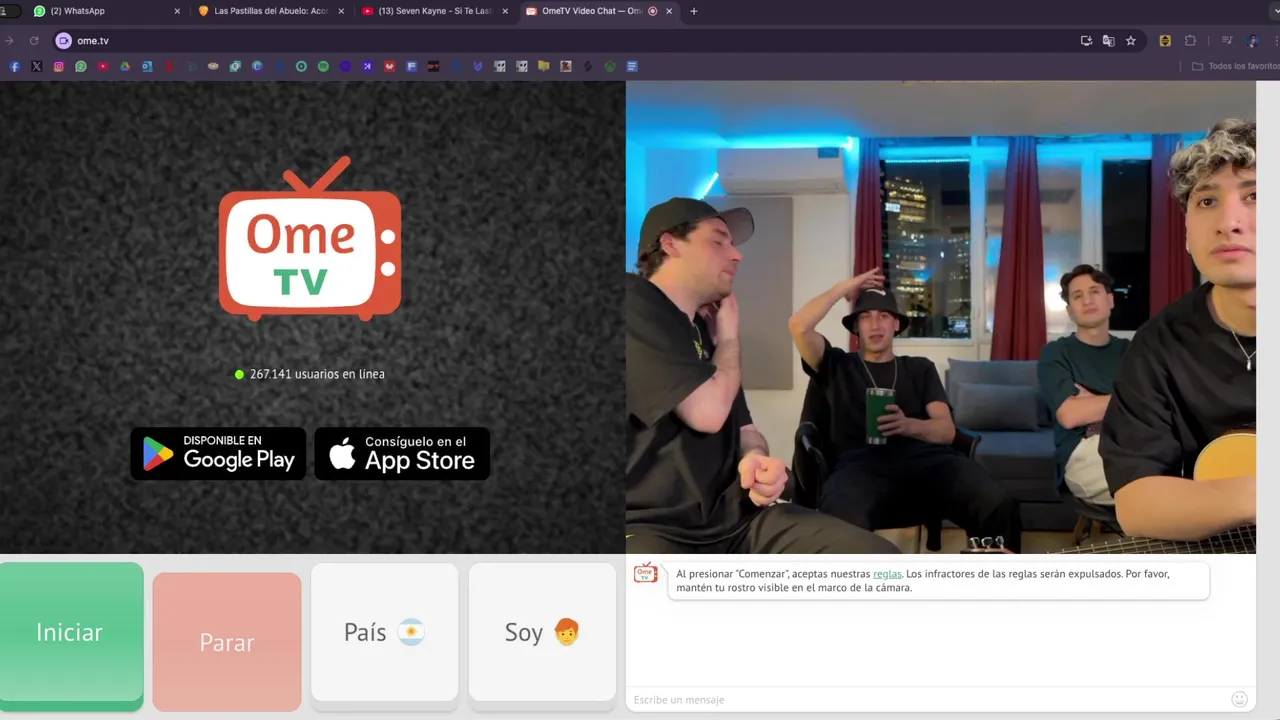Open the media controls icon
Image resolution: width=1280 pixels, height=720 pixels.
coord(1227,41)
